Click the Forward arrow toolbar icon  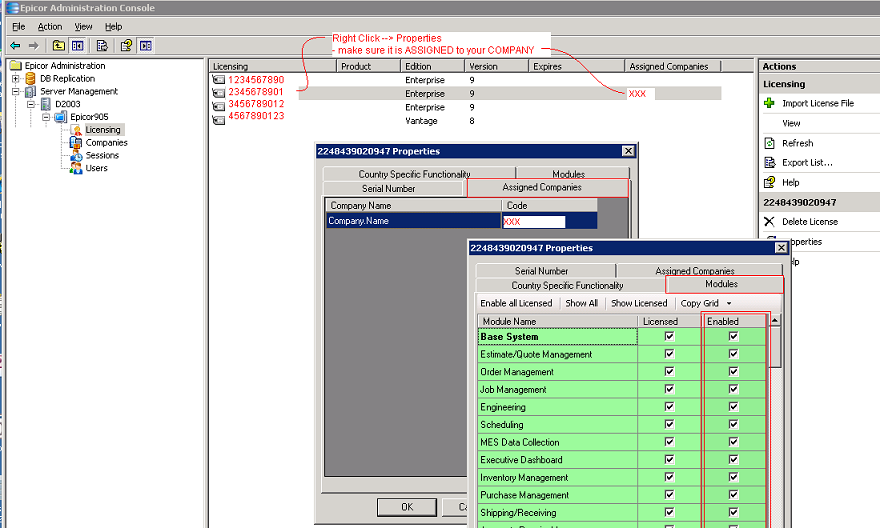(x=34, y=45)
